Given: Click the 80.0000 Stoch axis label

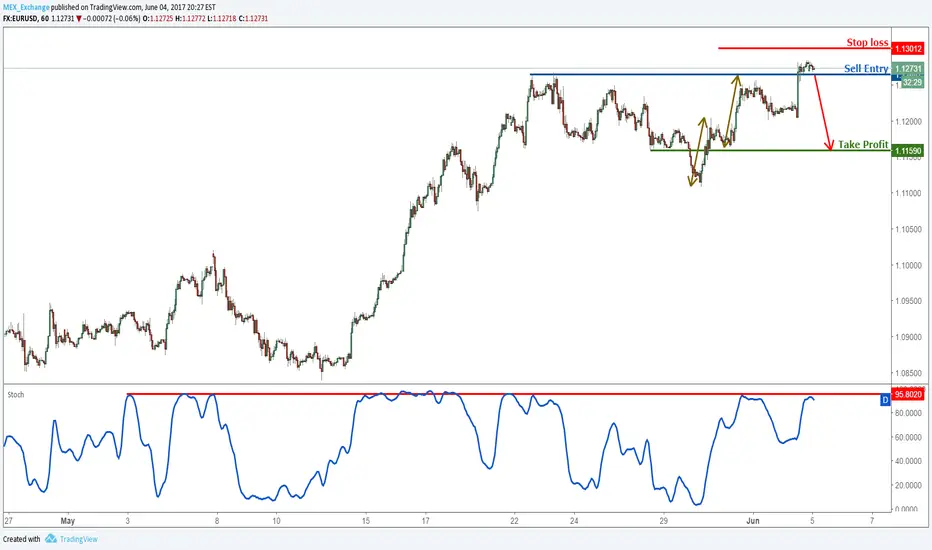Looking at the screenshot, I should tap(909, 413).
